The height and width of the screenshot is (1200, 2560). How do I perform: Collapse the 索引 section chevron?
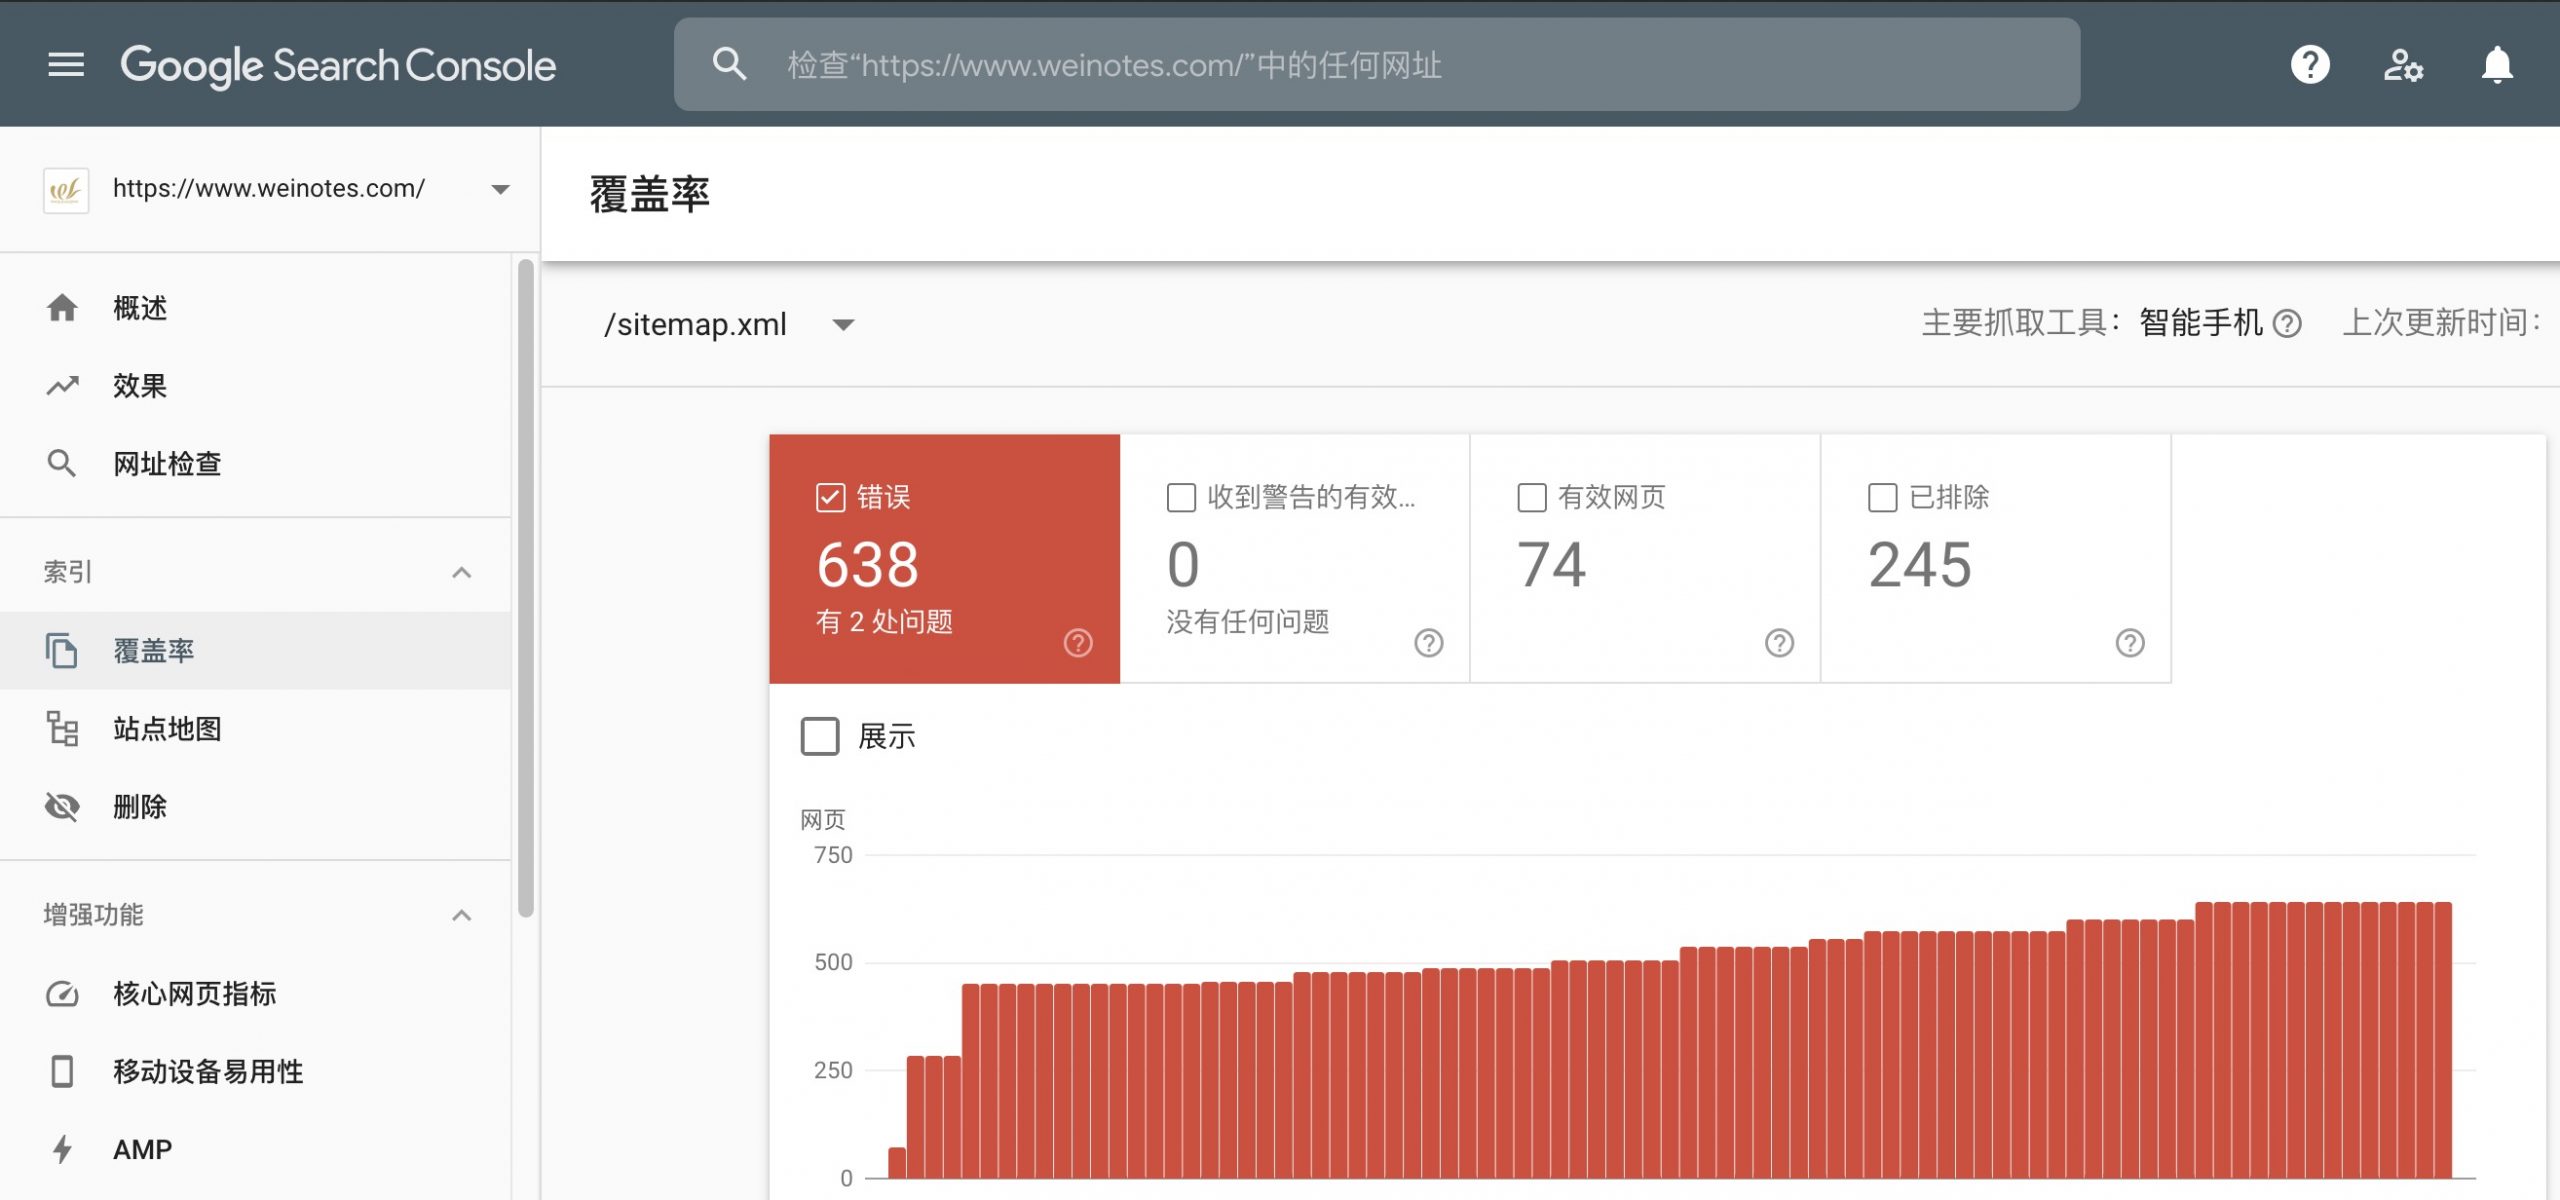tap(461, 573)
